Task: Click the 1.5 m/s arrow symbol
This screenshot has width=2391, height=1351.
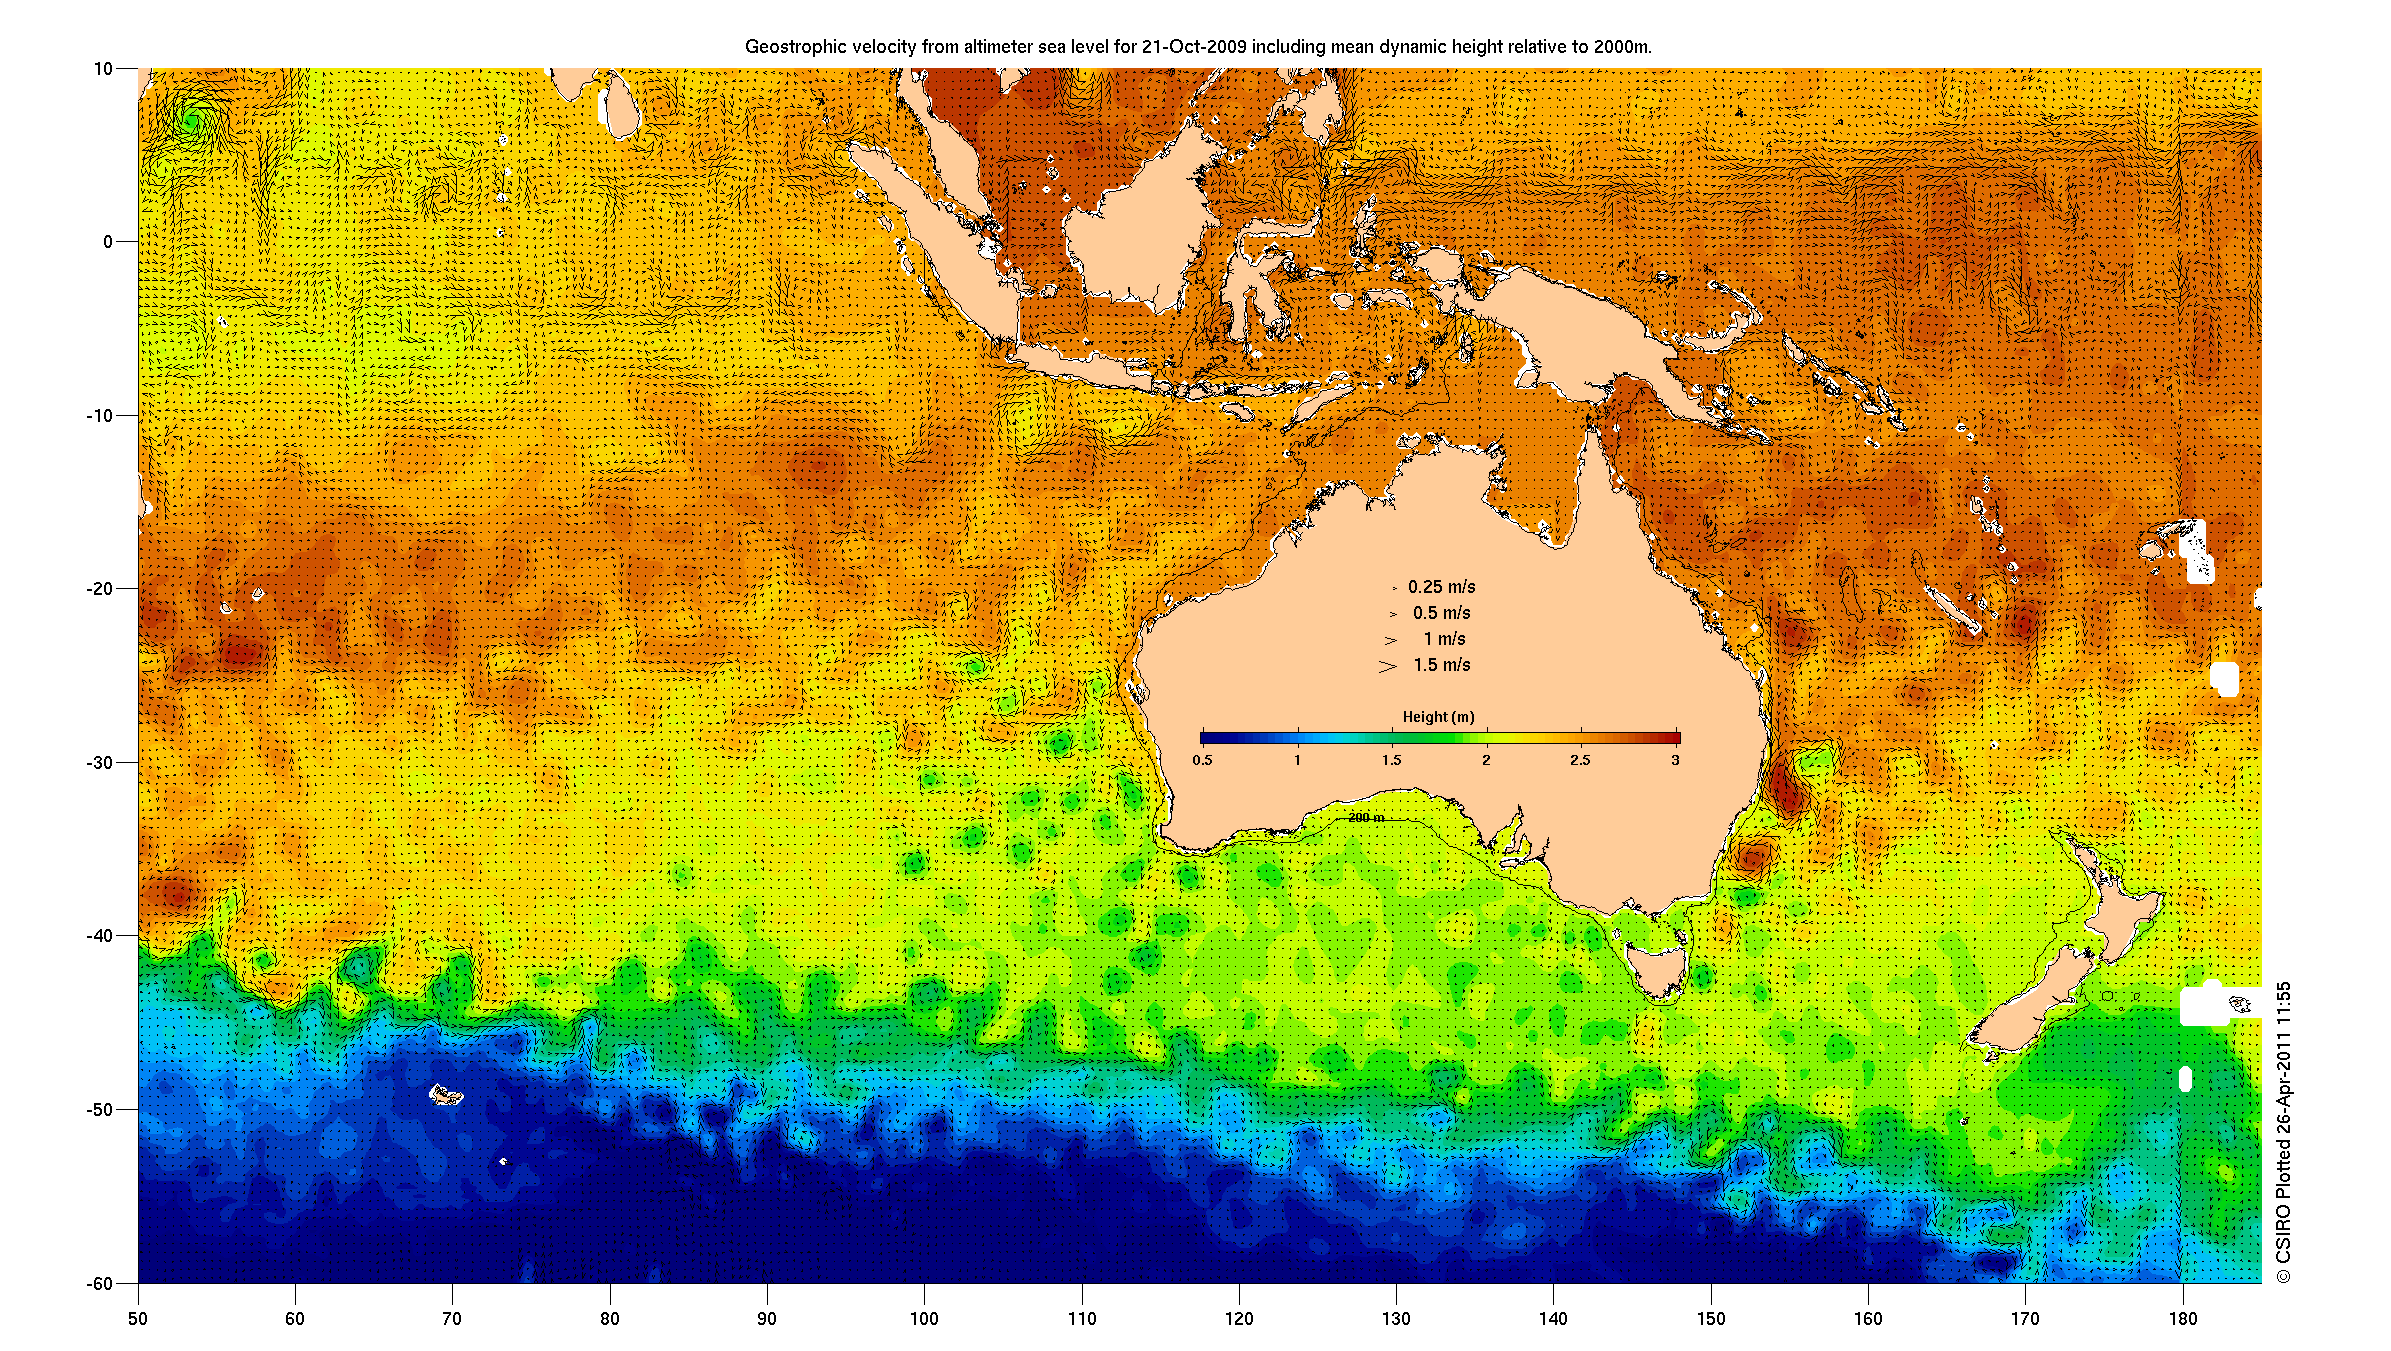Action: [x=1387, y=666]
